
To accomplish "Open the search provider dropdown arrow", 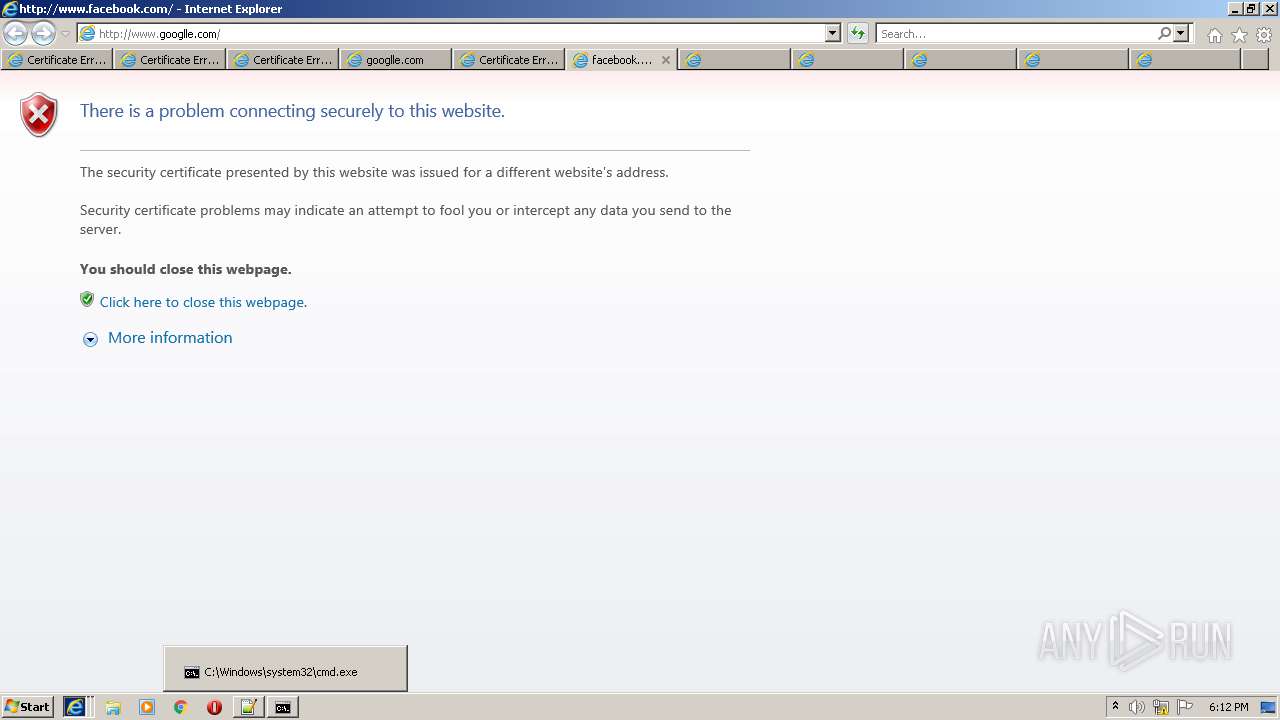I will 1181,33.
